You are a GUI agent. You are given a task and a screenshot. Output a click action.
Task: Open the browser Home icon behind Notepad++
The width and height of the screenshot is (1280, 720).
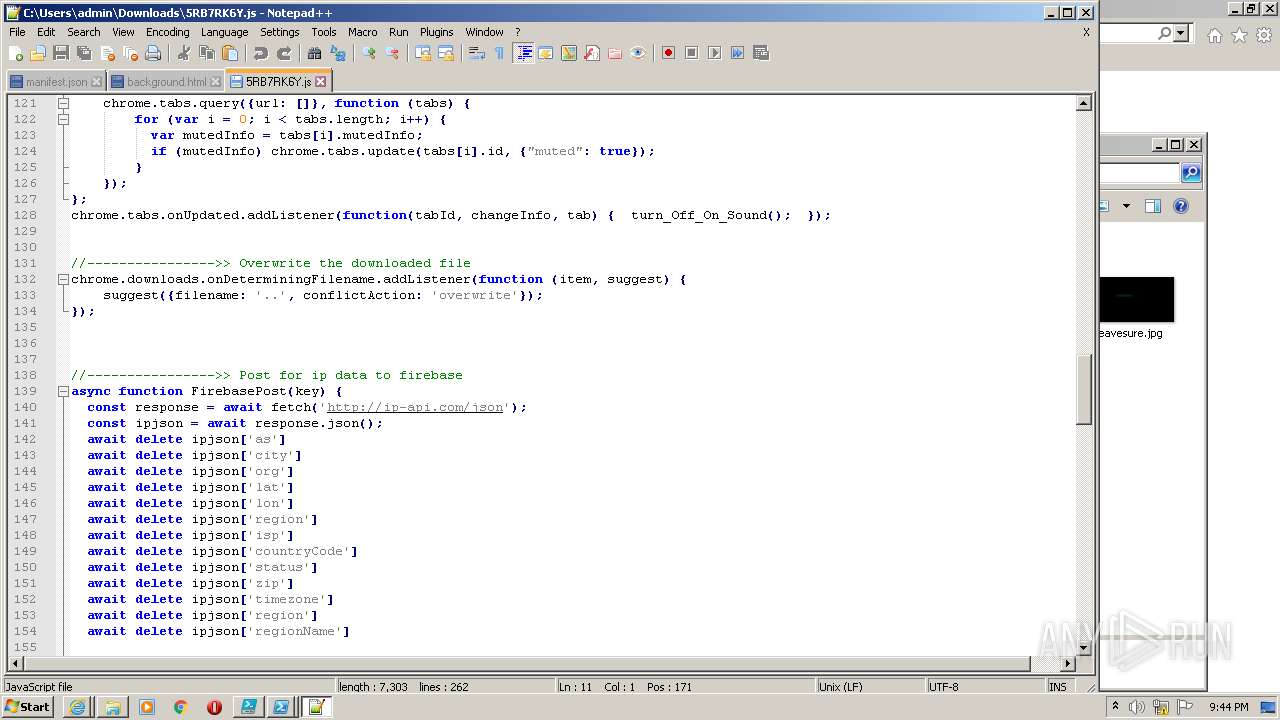click(x=1214, y=35)
